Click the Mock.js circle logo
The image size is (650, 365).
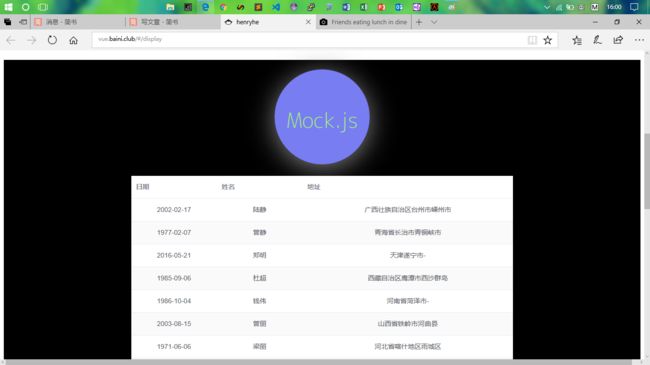(x=322, y=117)
